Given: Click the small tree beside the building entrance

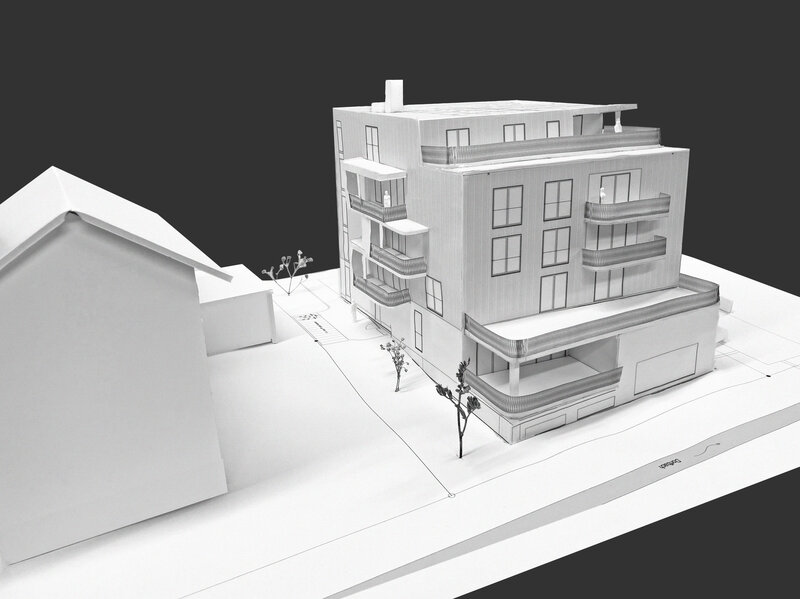Looking at the screenshot, I should [397, 360].
